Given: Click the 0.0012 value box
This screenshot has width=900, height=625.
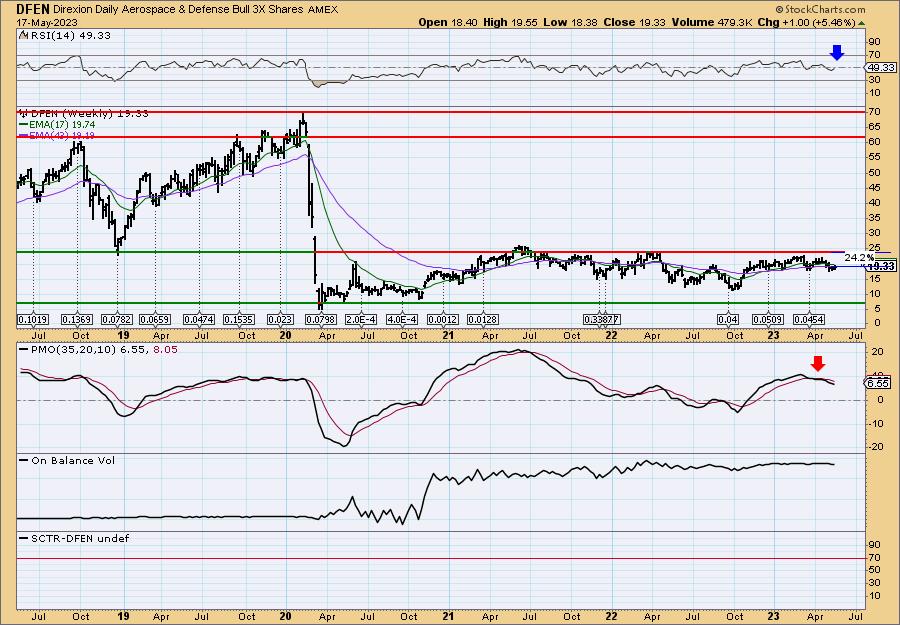Looking at the screenshot, I should point(444,319).
